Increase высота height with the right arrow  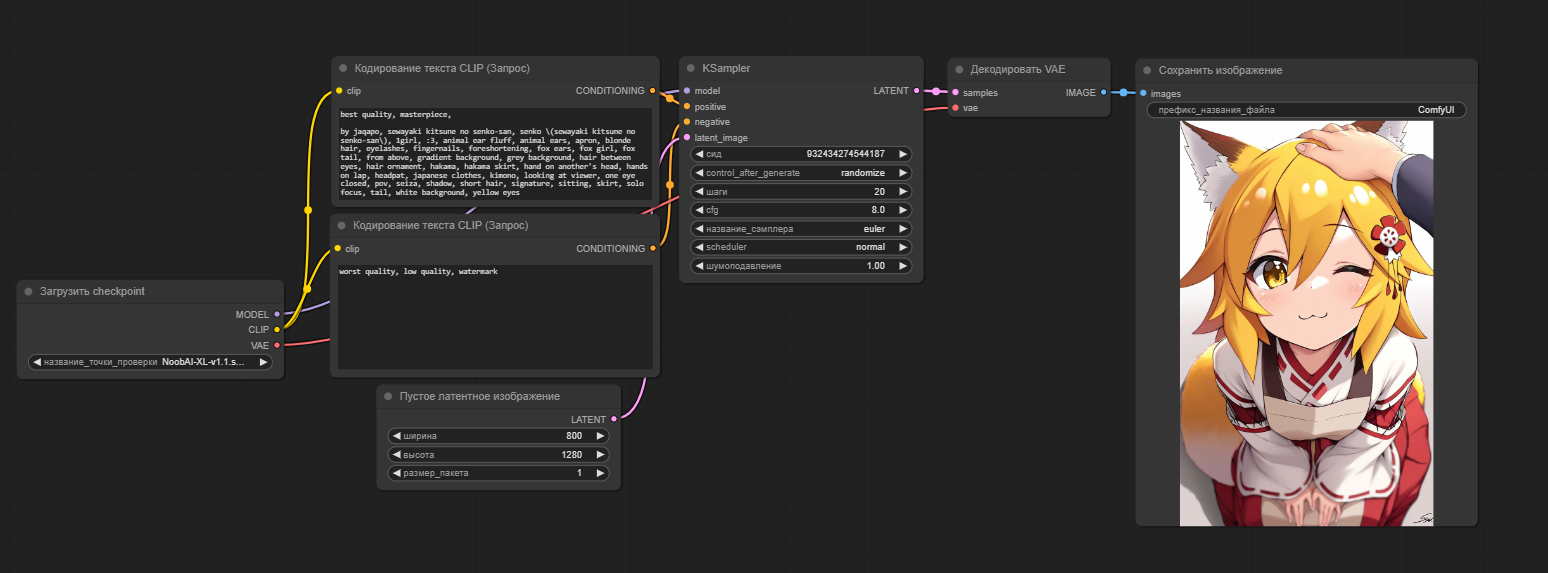pyautogui.click(x=600, y=454)
